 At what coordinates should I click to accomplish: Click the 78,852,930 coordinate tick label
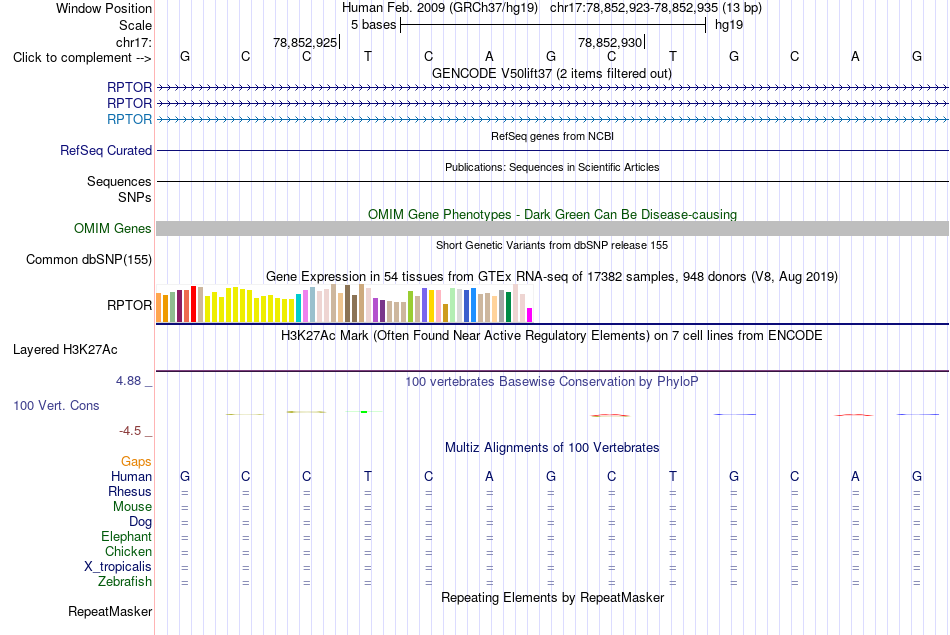[x=610, y=42]
